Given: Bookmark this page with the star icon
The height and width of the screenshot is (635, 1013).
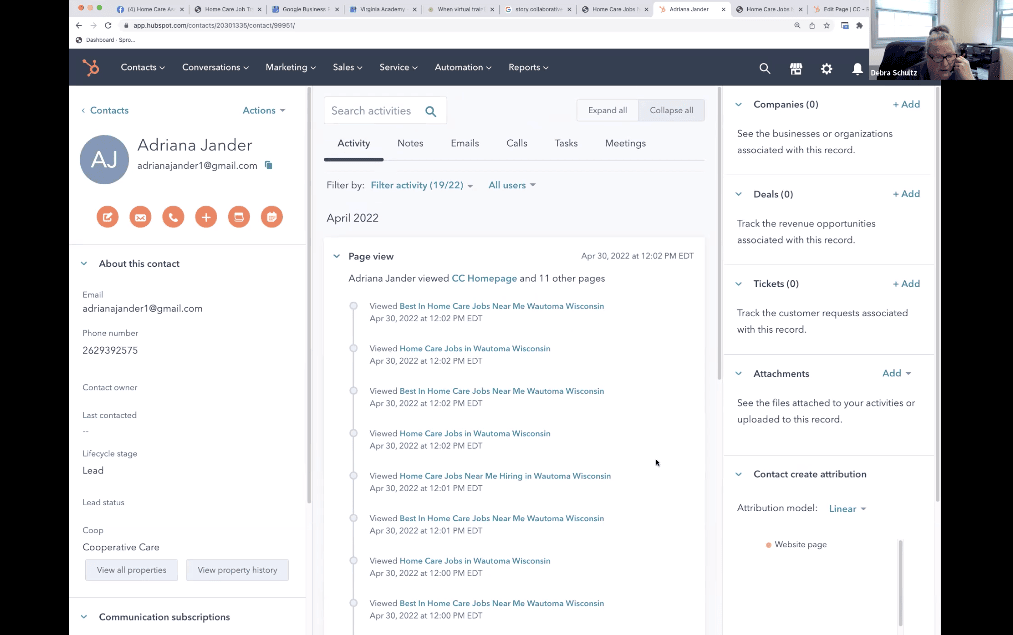Looking at the screenshot, I should (826, 25).
